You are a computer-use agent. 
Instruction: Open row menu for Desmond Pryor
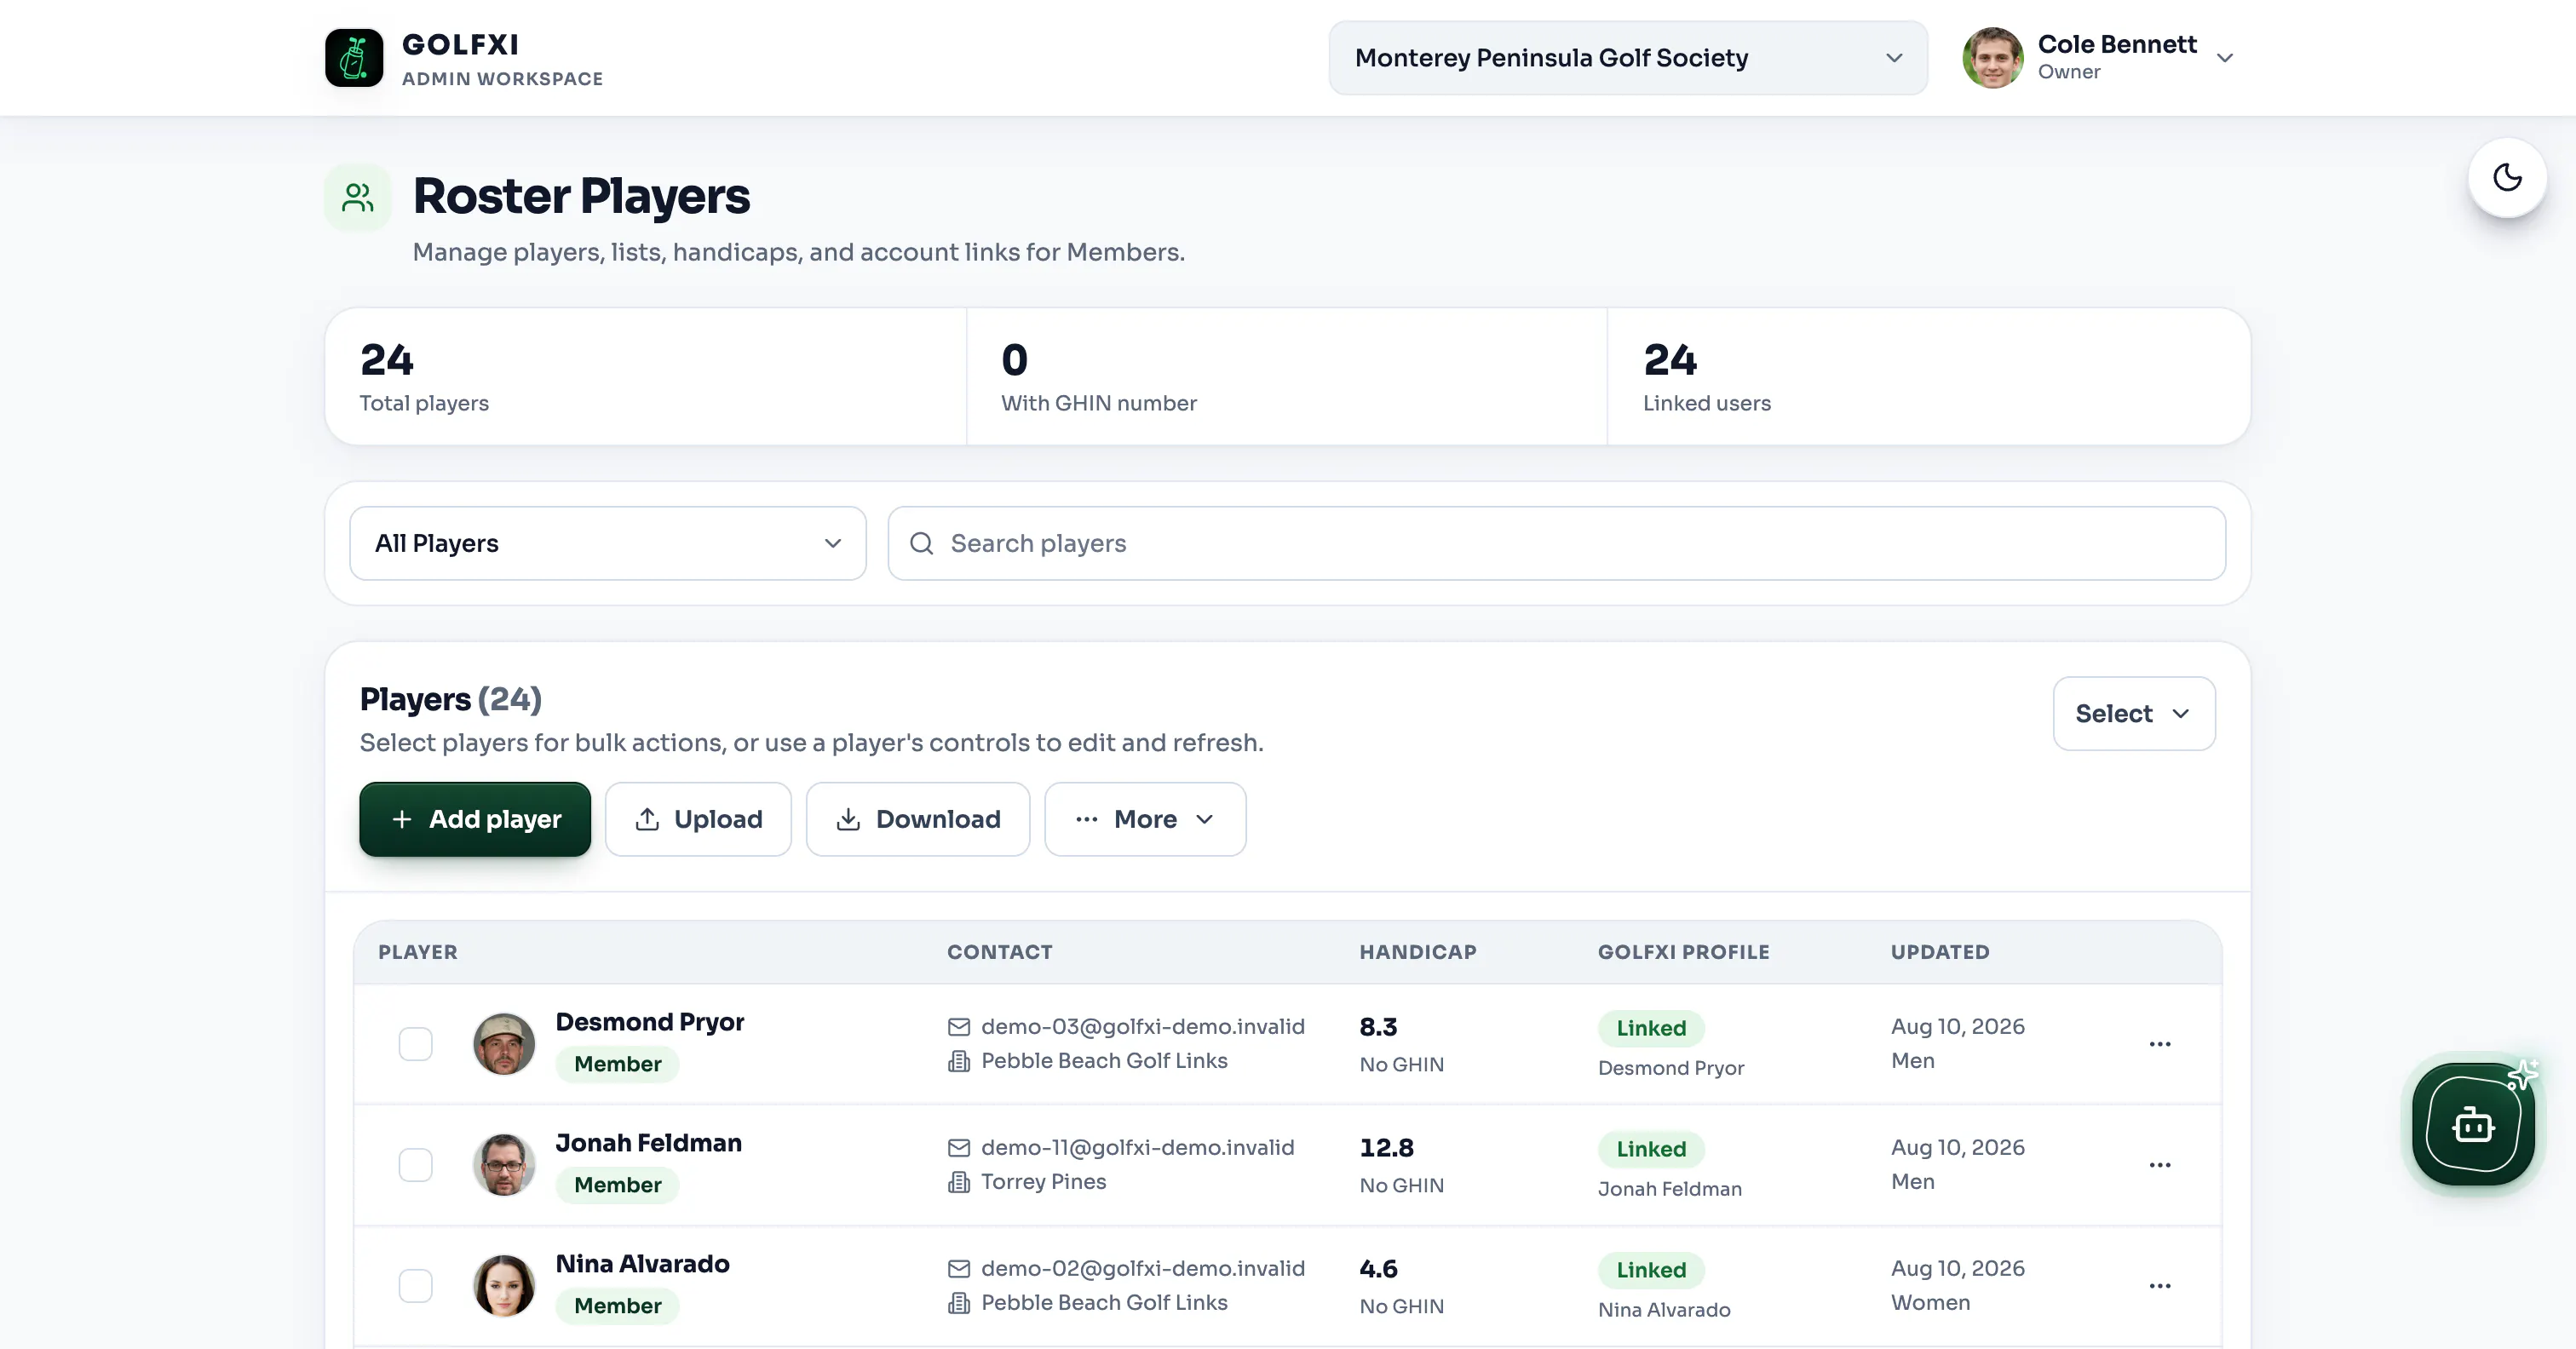[x=2160, y=1044]
